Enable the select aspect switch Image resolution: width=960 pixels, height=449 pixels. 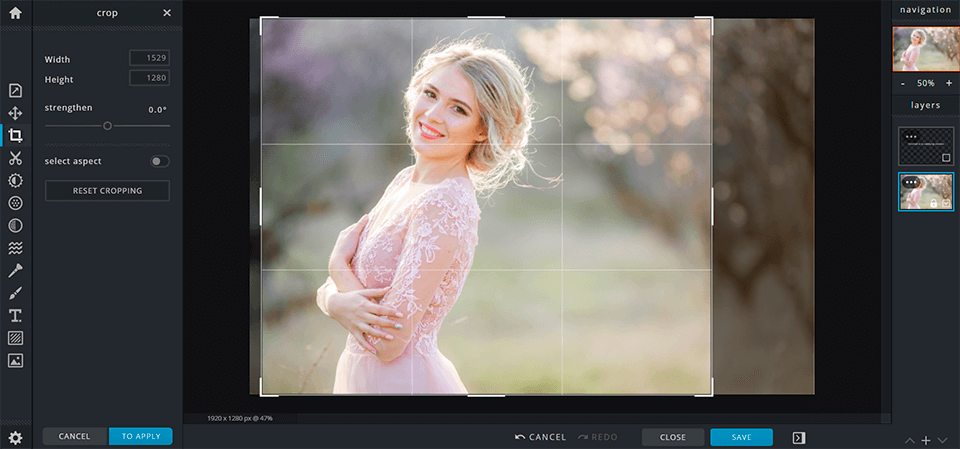click(x=160, y=161)
